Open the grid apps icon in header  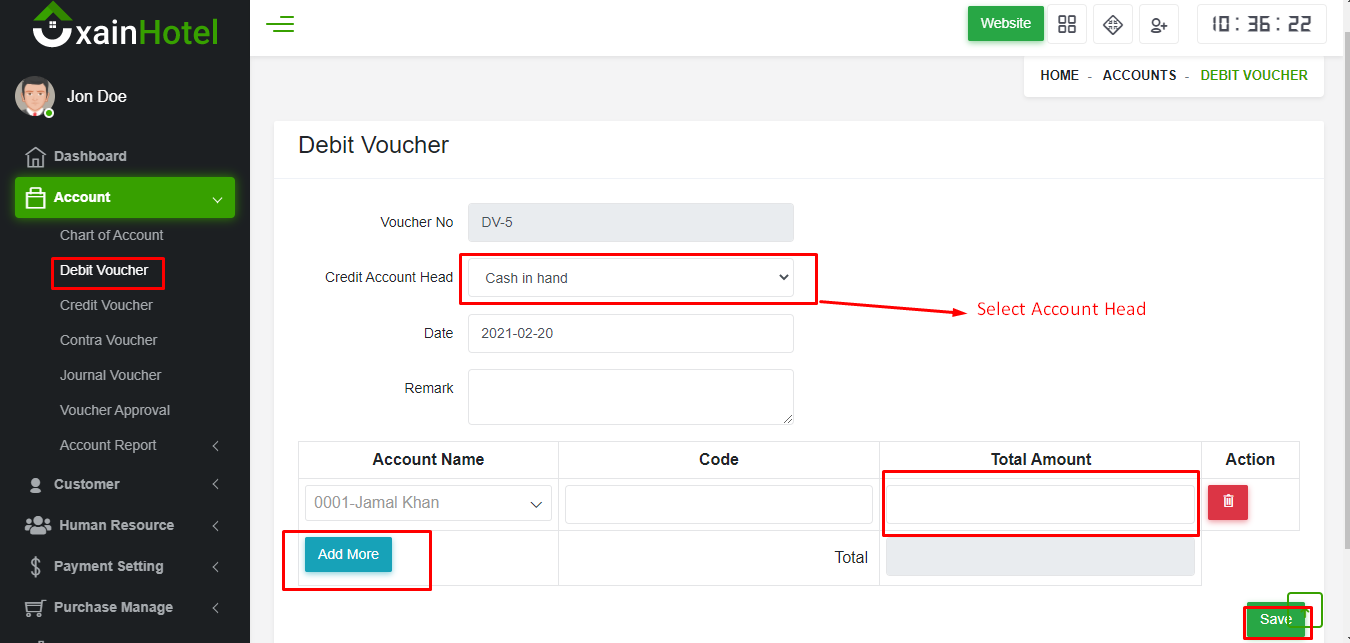click(x=1067, y=24)
